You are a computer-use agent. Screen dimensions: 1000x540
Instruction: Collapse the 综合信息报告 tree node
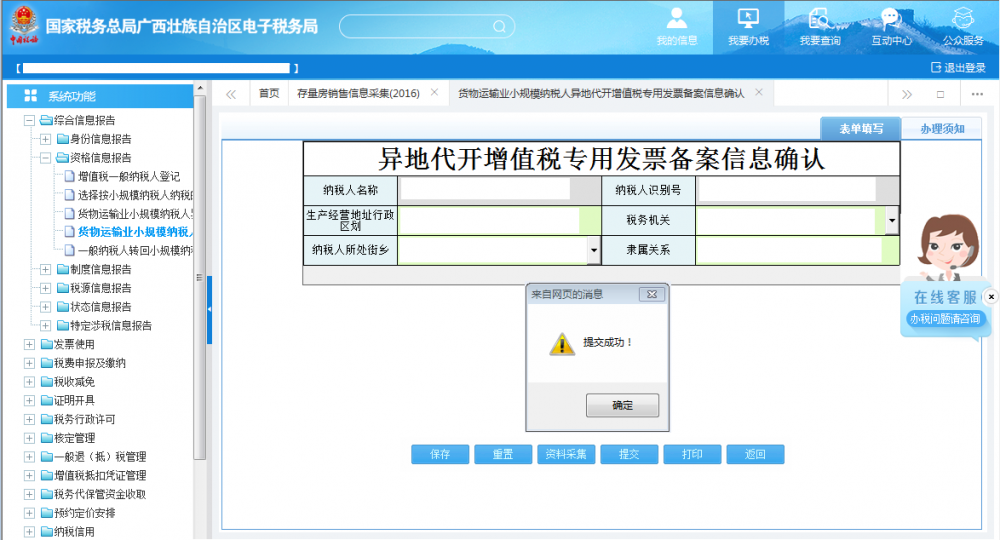coord(29,120)
